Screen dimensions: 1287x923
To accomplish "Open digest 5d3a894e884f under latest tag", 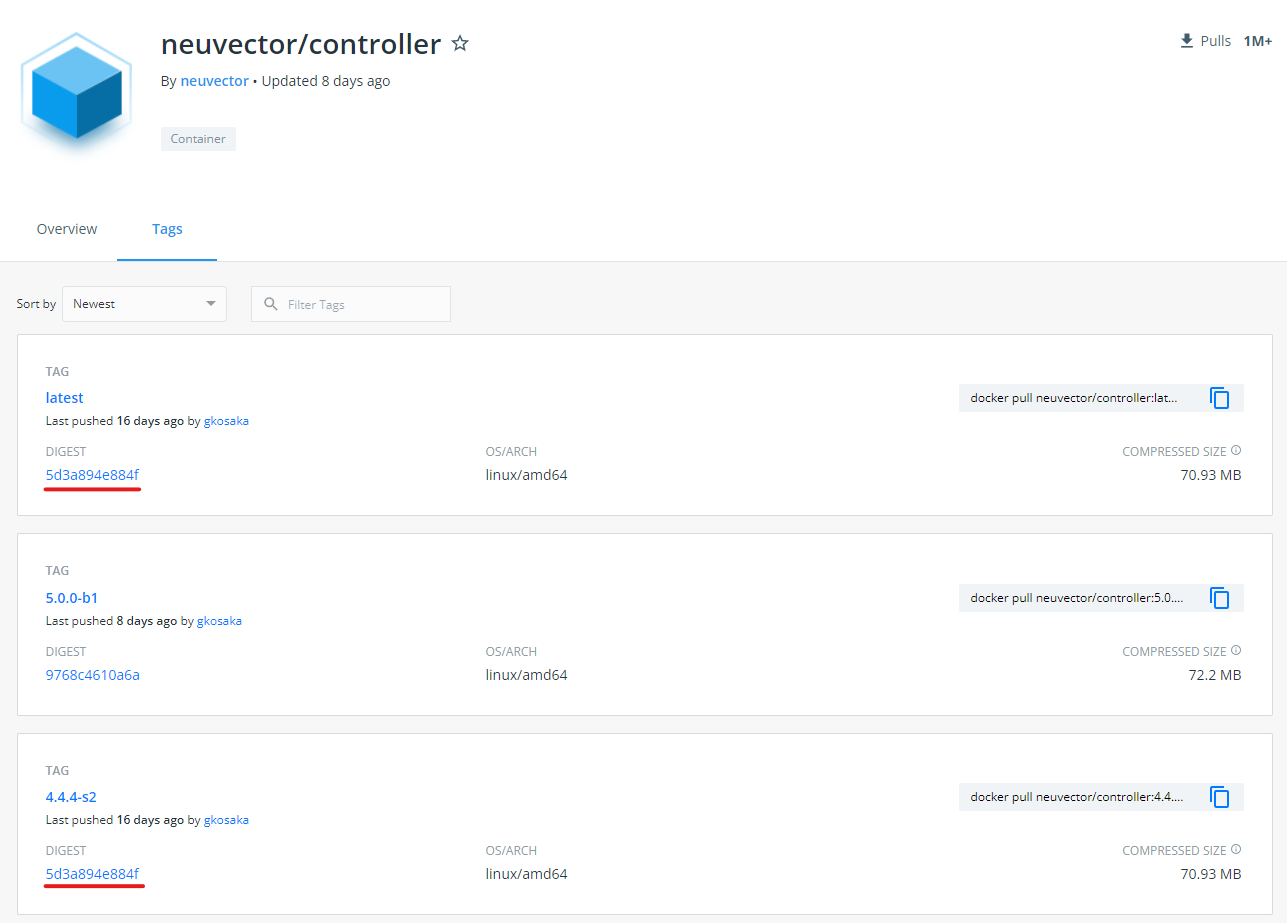I will [x=92, y=475].
